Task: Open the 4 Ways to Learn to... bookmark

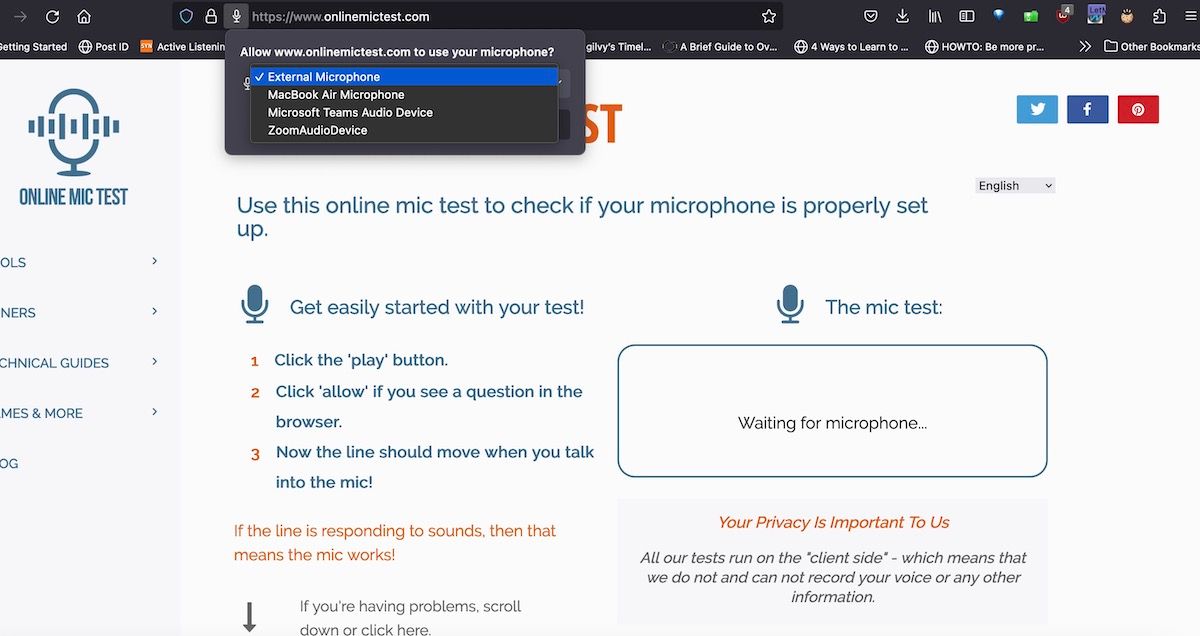Action: [x=851, y=47]
